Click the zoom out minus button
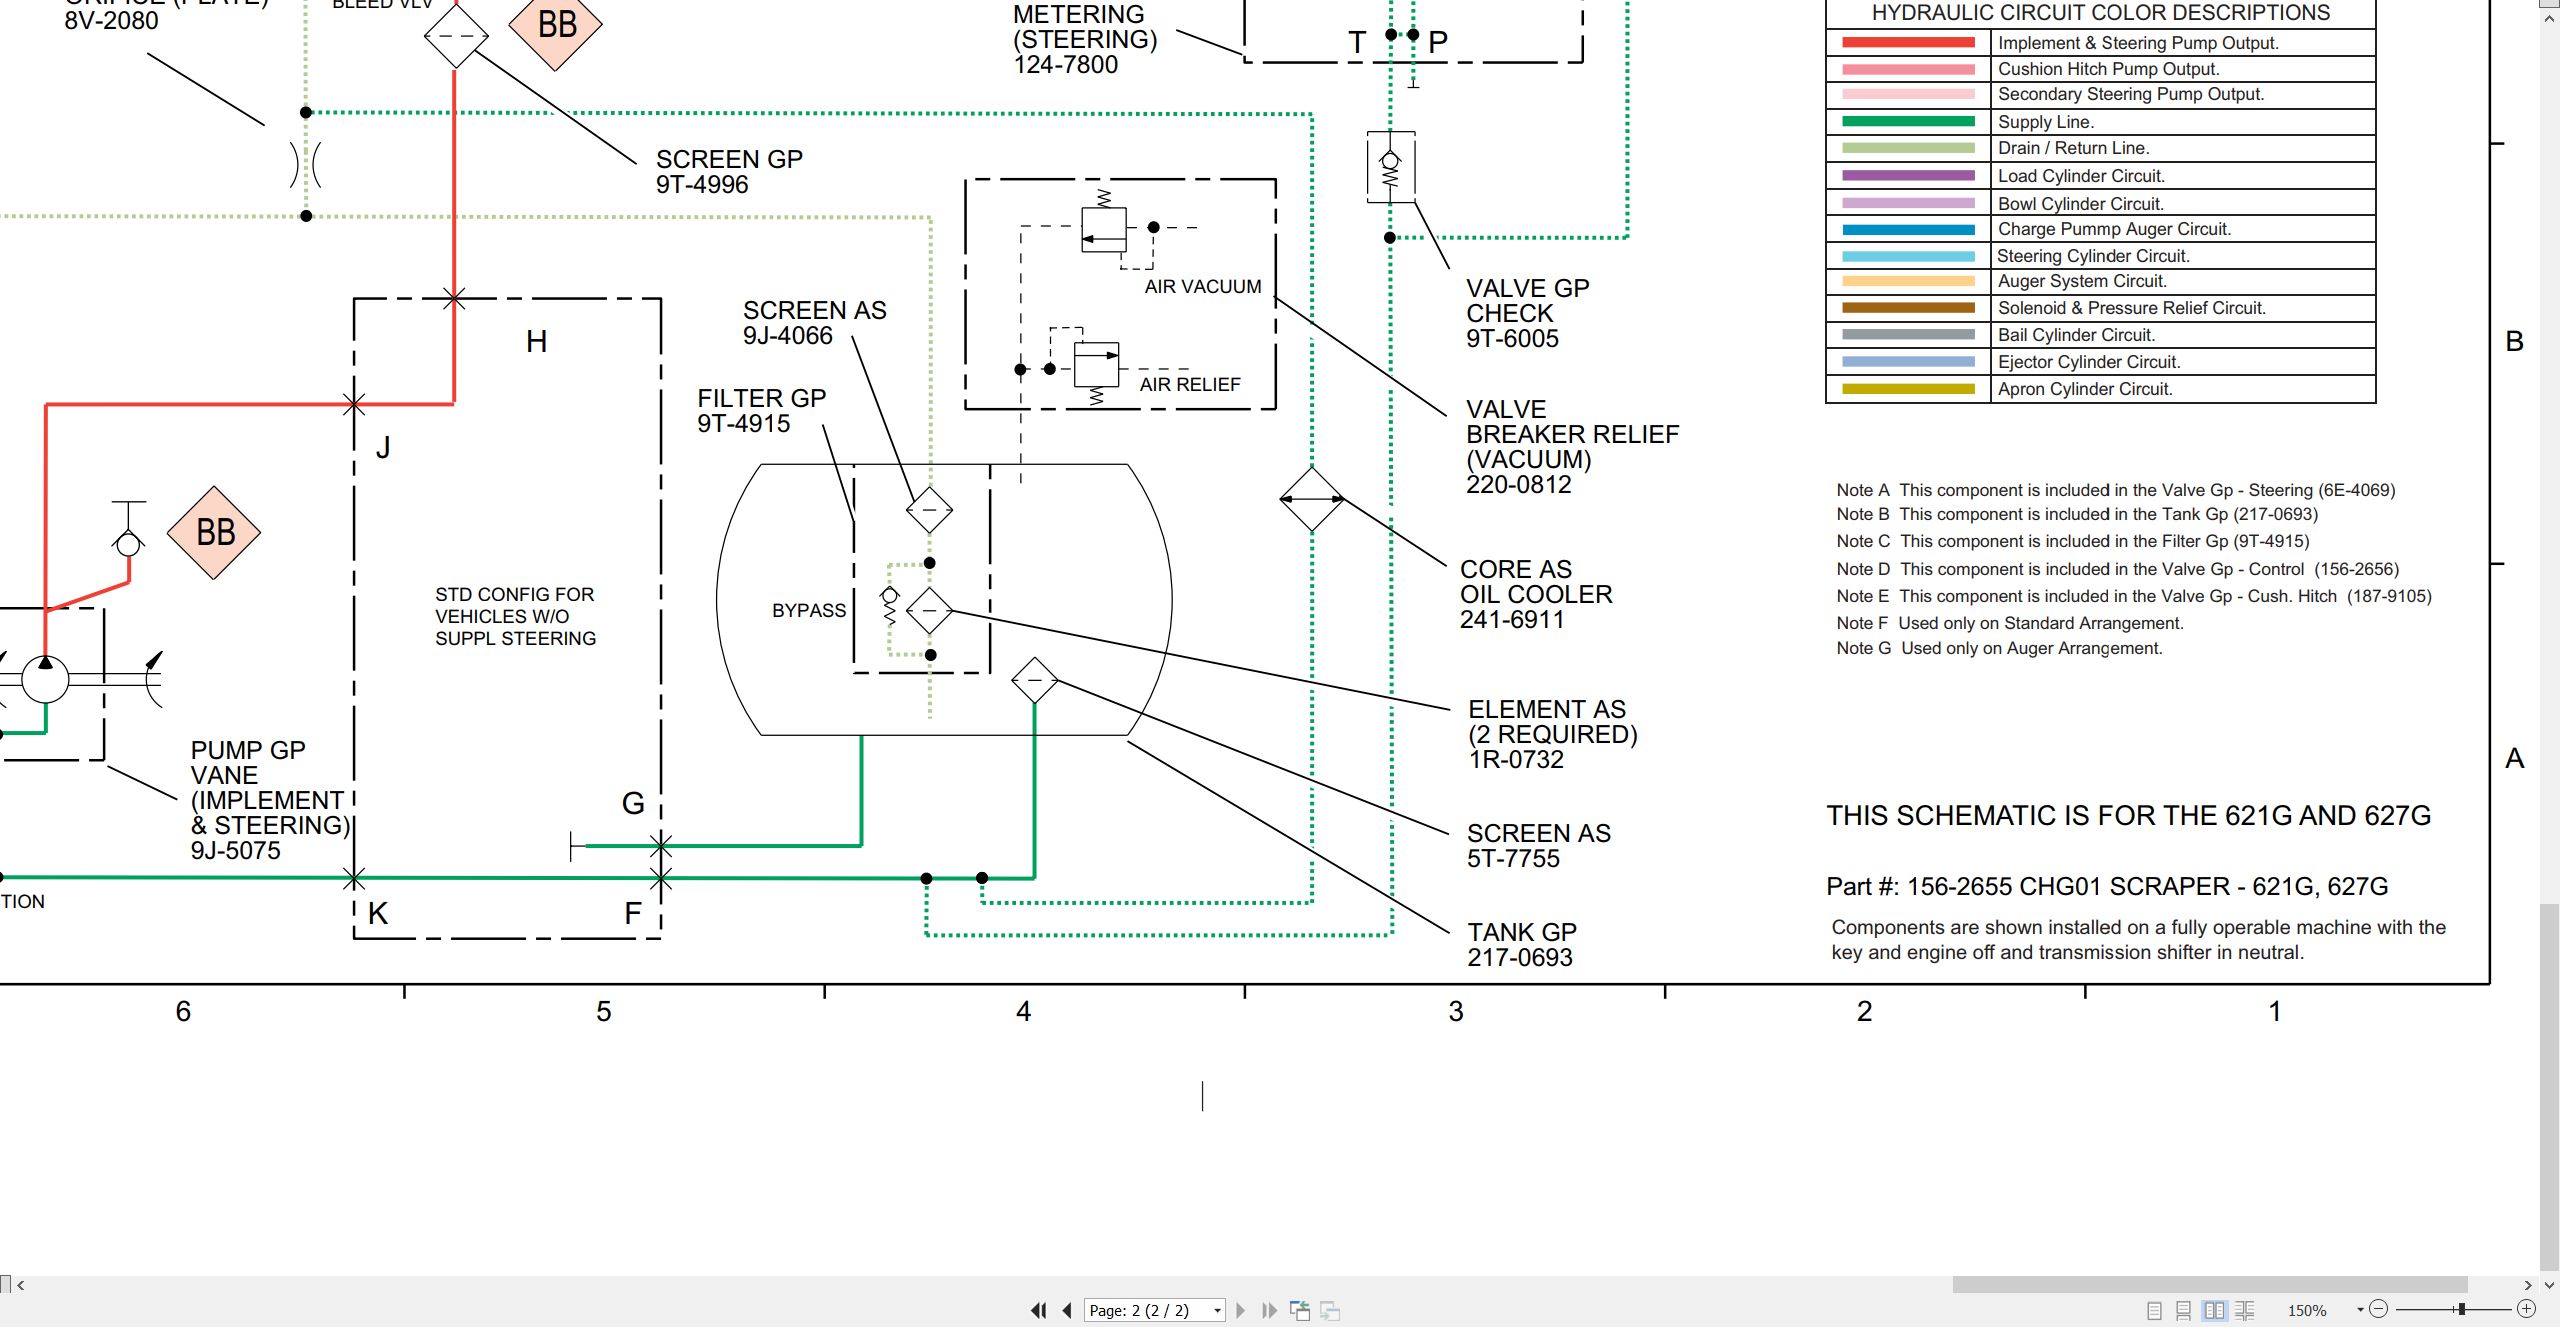The width and height of the screenshot is (2560, 1327). [2379, 1309]
